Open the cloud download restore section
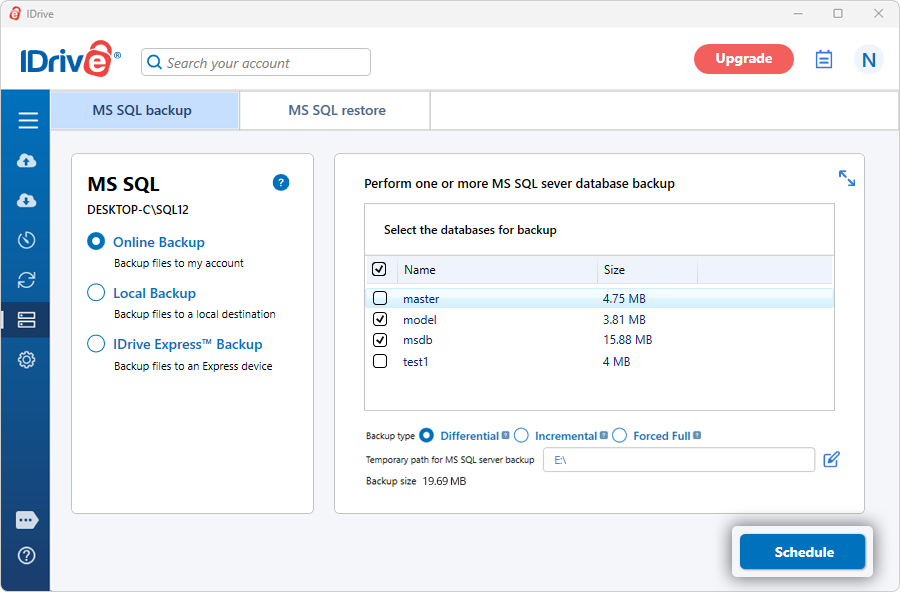Viewport: 900px width, 592px height. pos(26,200)
